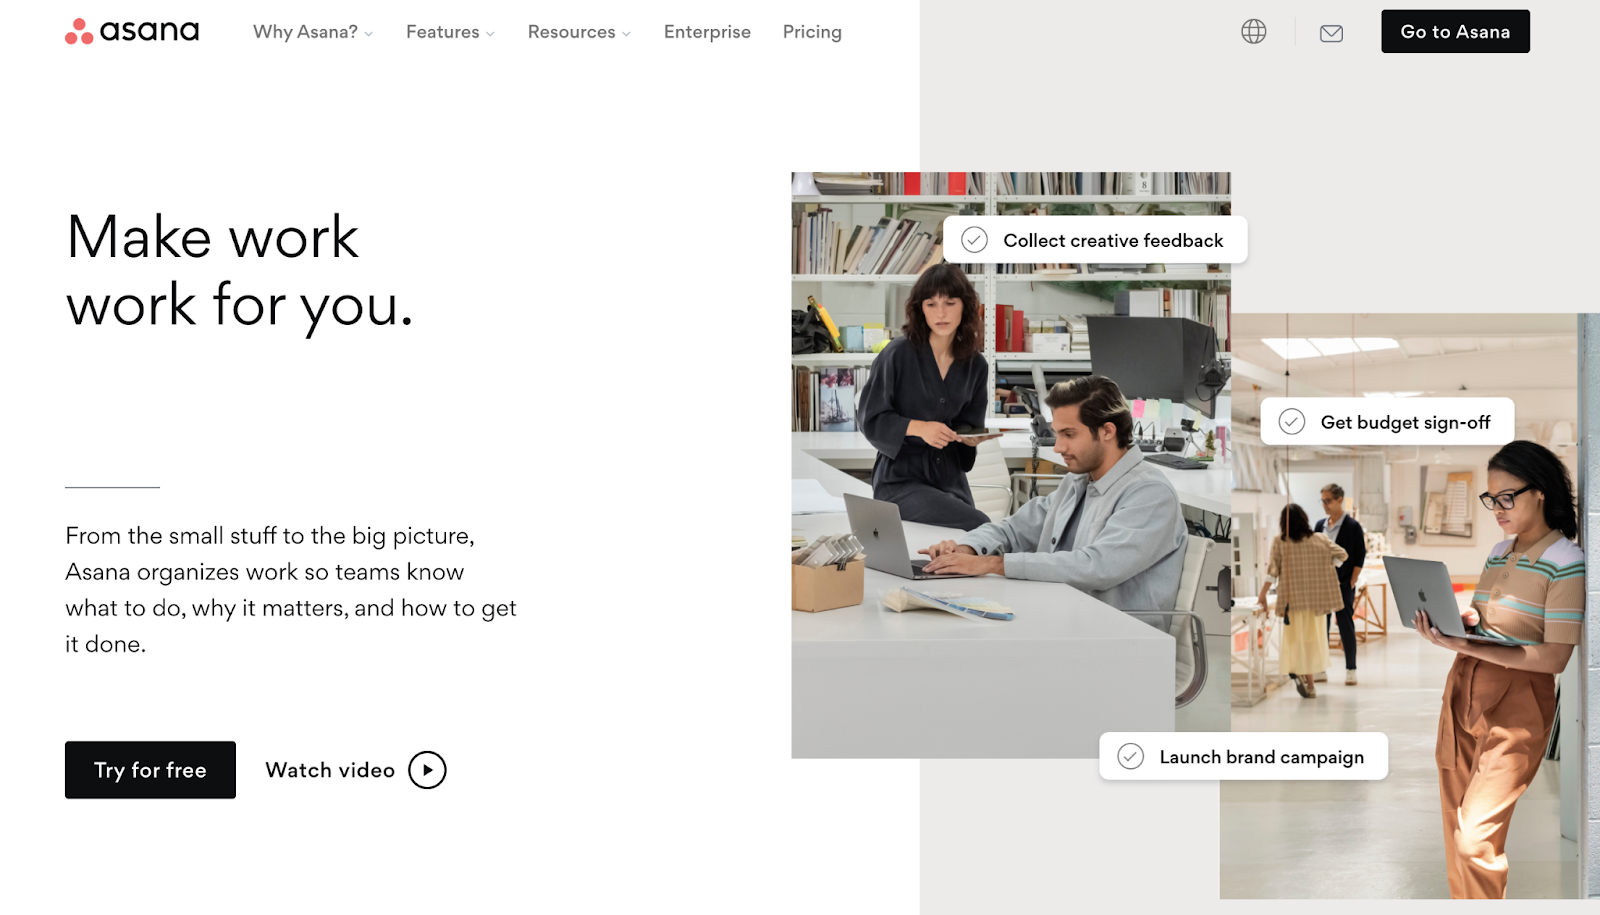
Task: Open the Enterprise menu item
Action: [x=707, y=32]
